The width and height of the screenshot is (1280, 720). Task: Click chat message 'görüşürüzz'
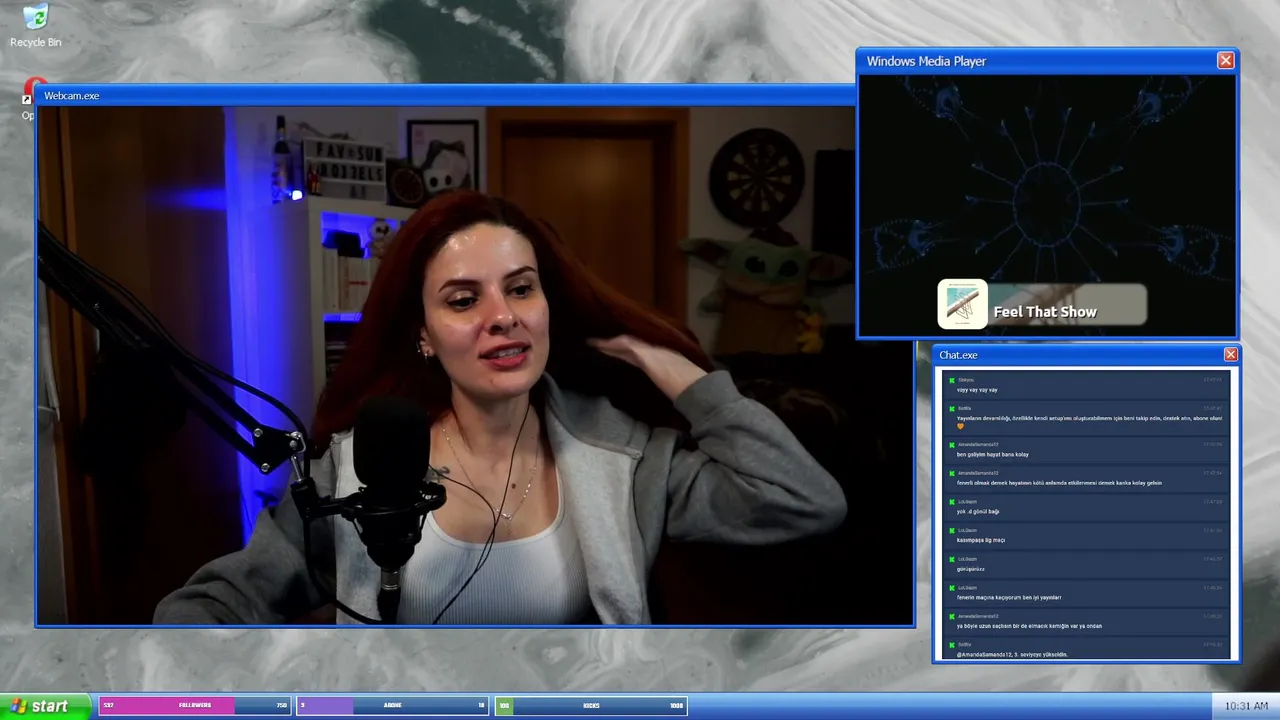pos(971,569)
